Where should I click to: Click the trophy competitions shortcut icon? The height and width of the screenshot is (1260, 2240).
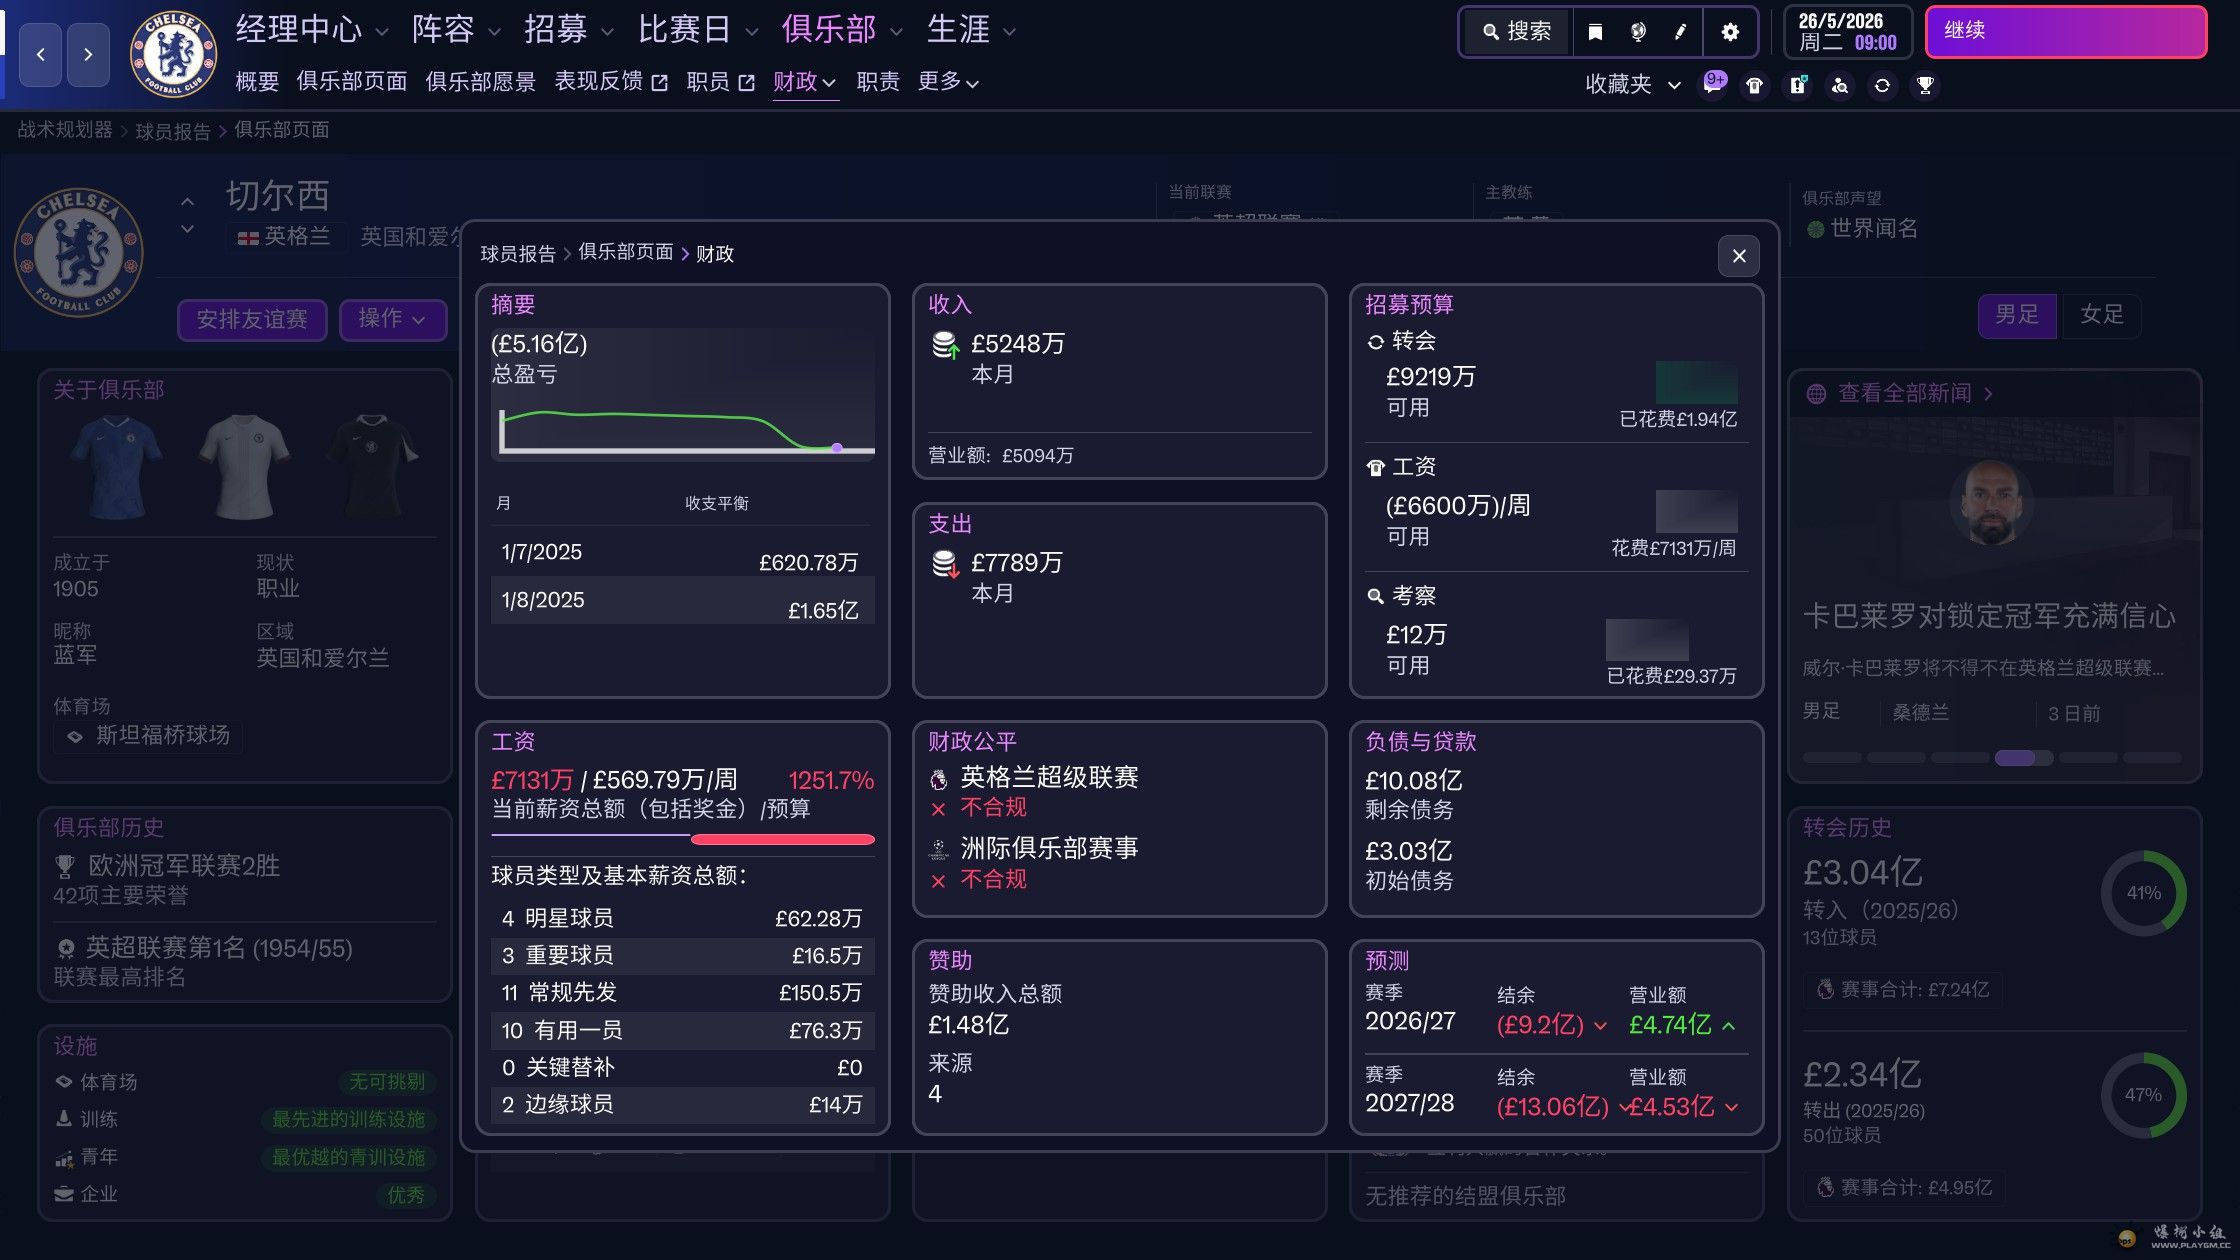pos(1925,86)
